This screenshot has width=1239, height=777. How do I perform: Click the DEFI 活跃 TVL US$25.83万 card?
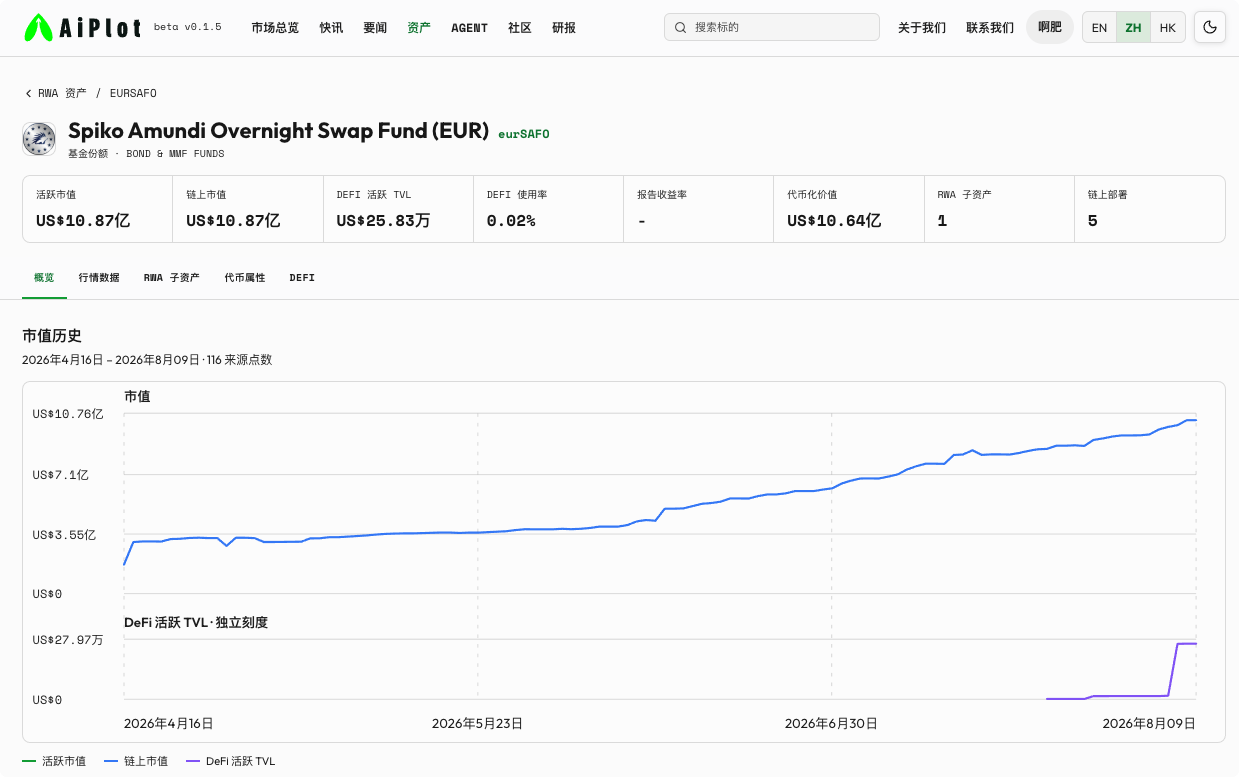[398, 209]
